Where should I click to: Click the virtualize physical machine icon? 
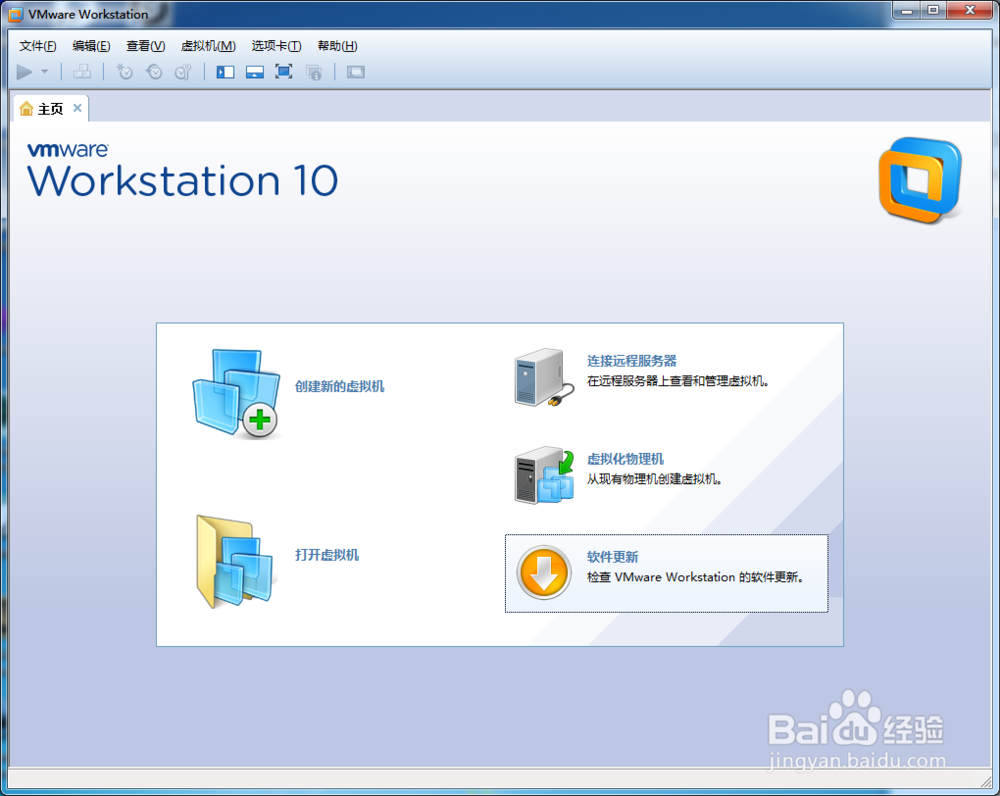544,475
